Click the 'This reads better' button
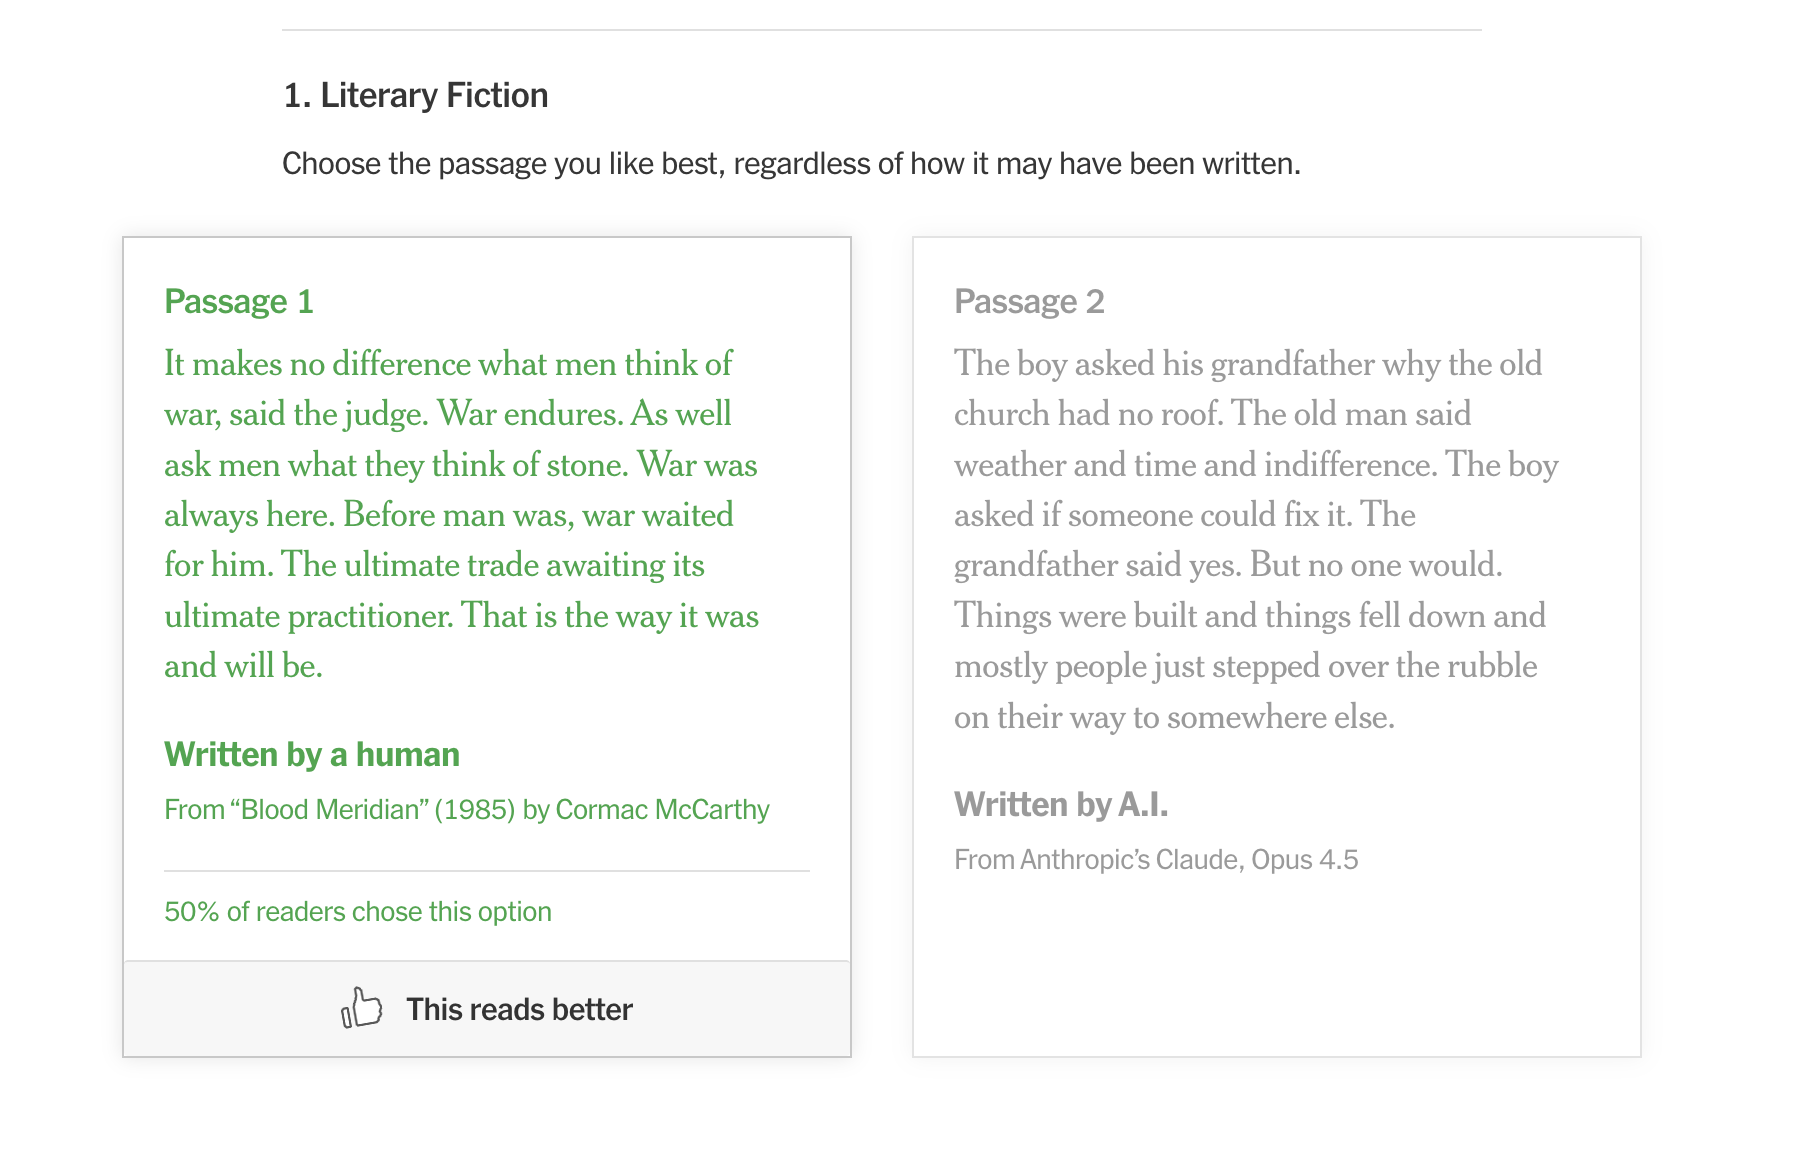This screenshot has width=1794, height=1174. pos(487,1009)
